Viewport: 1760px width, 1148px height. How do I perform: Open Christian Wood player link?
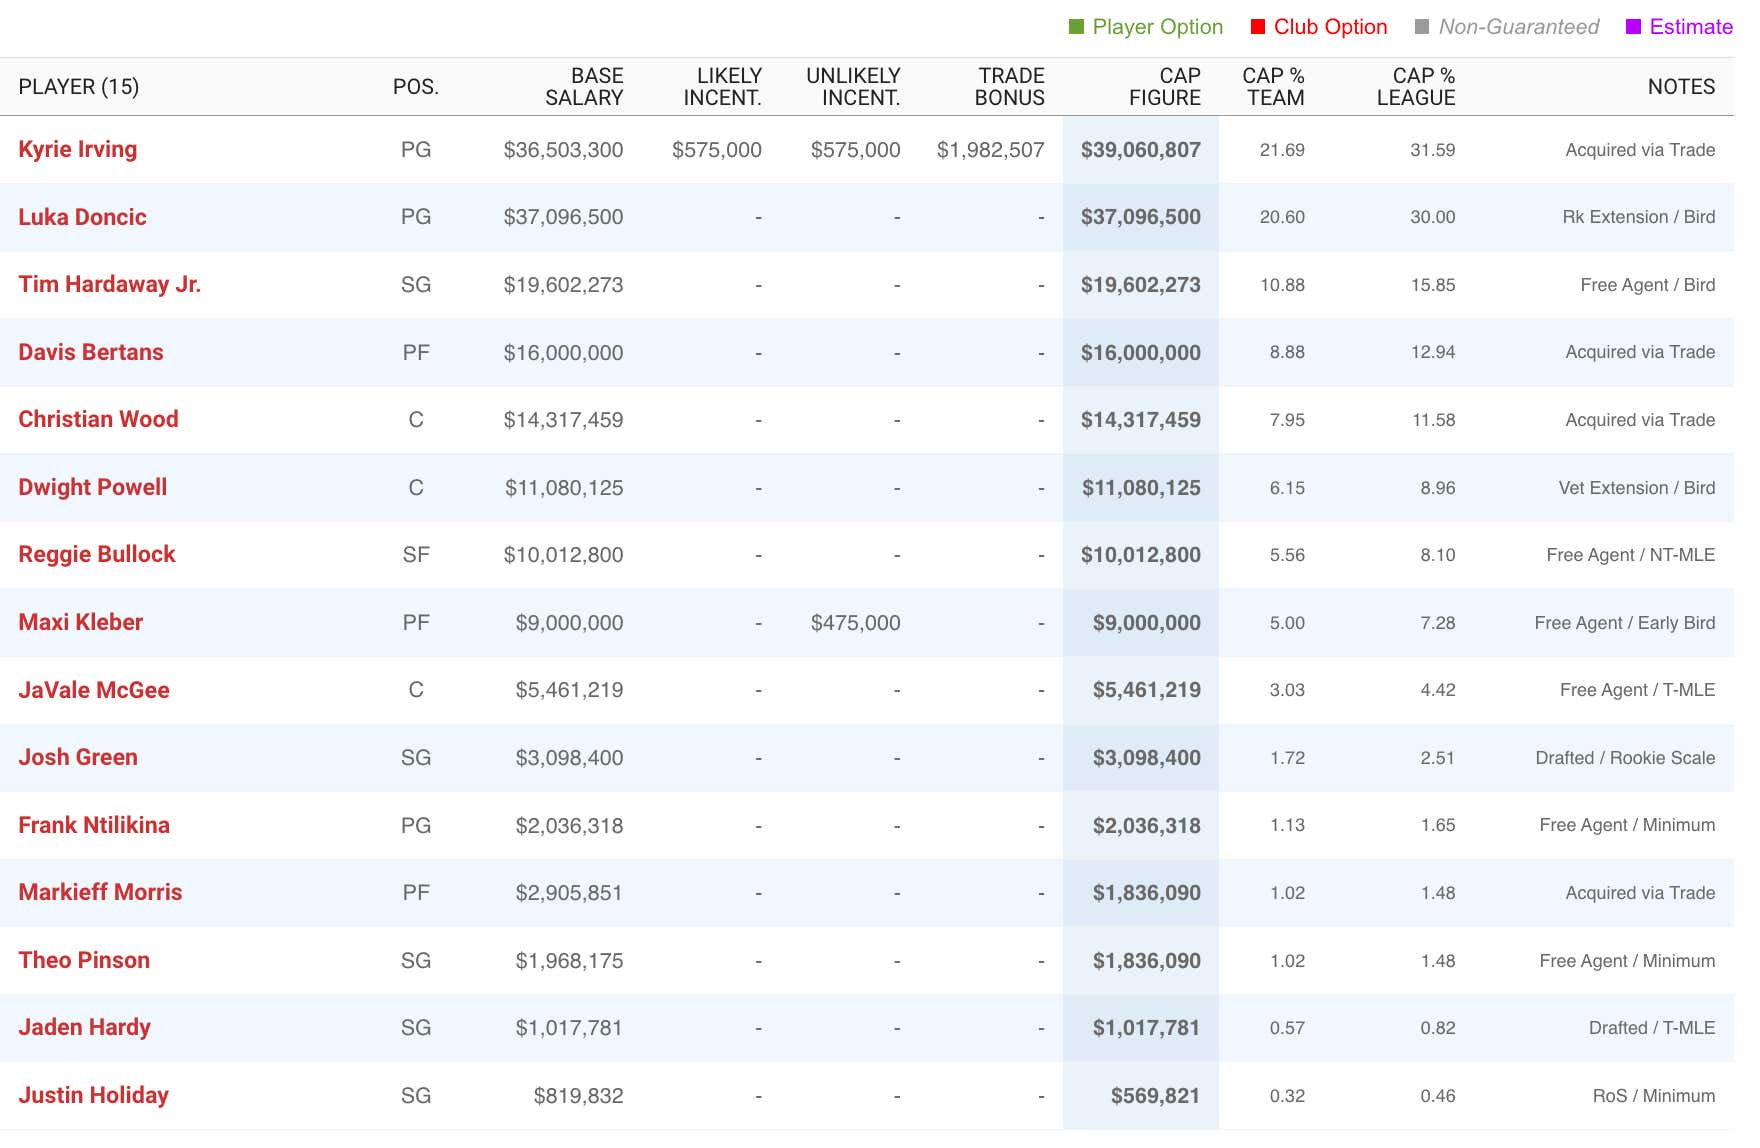[x=98, y=419]
